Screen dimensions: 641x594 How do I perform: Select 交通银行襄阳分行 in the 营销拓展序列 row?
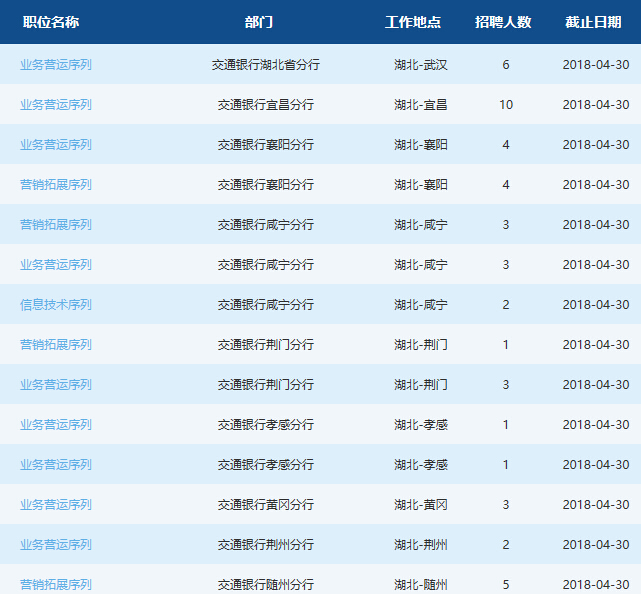[x=266, y=185]
